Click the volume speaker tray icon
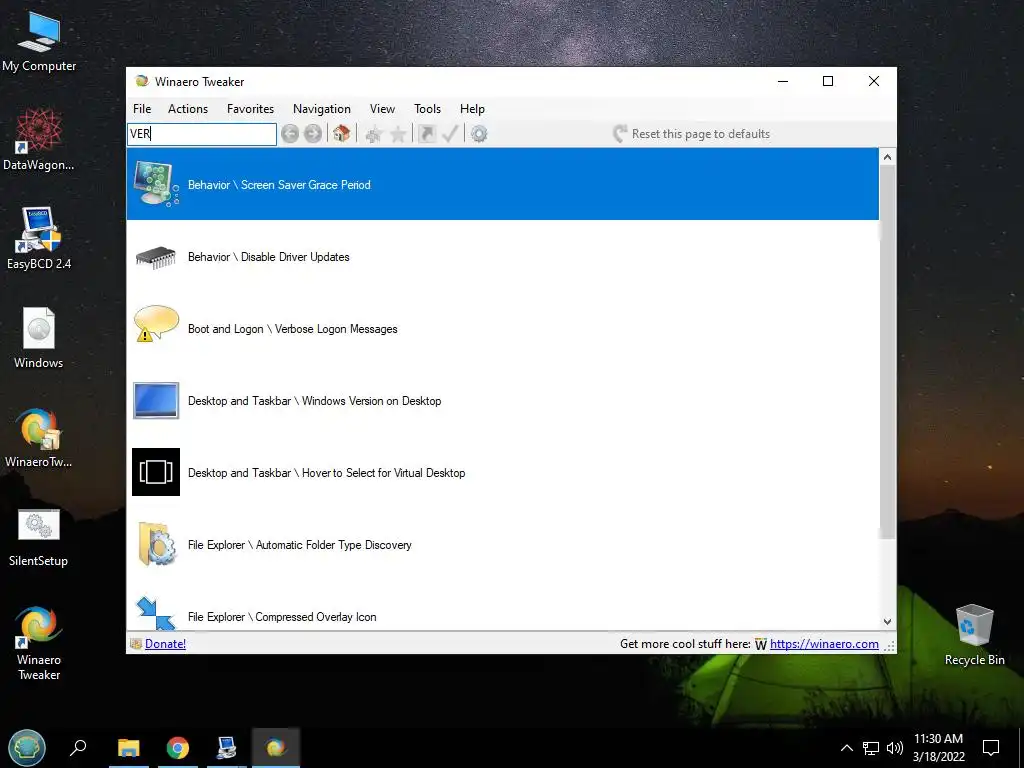Screen dimensions: 1024x768 [895, 748]
